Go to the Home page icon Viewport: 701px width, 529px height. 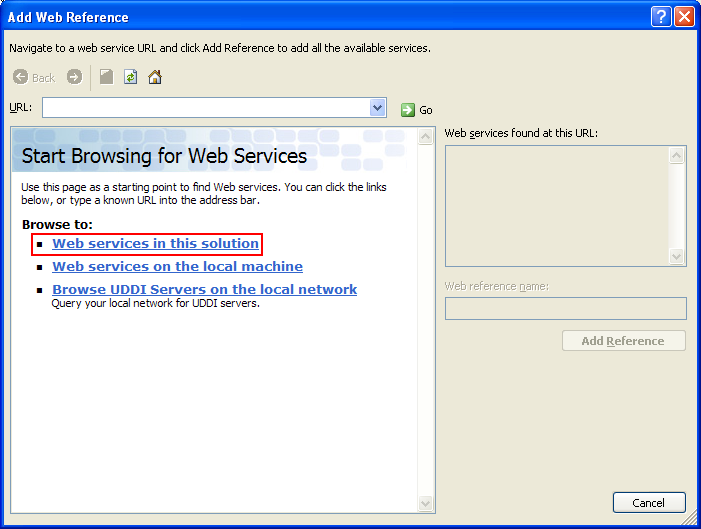pos(155,77)
